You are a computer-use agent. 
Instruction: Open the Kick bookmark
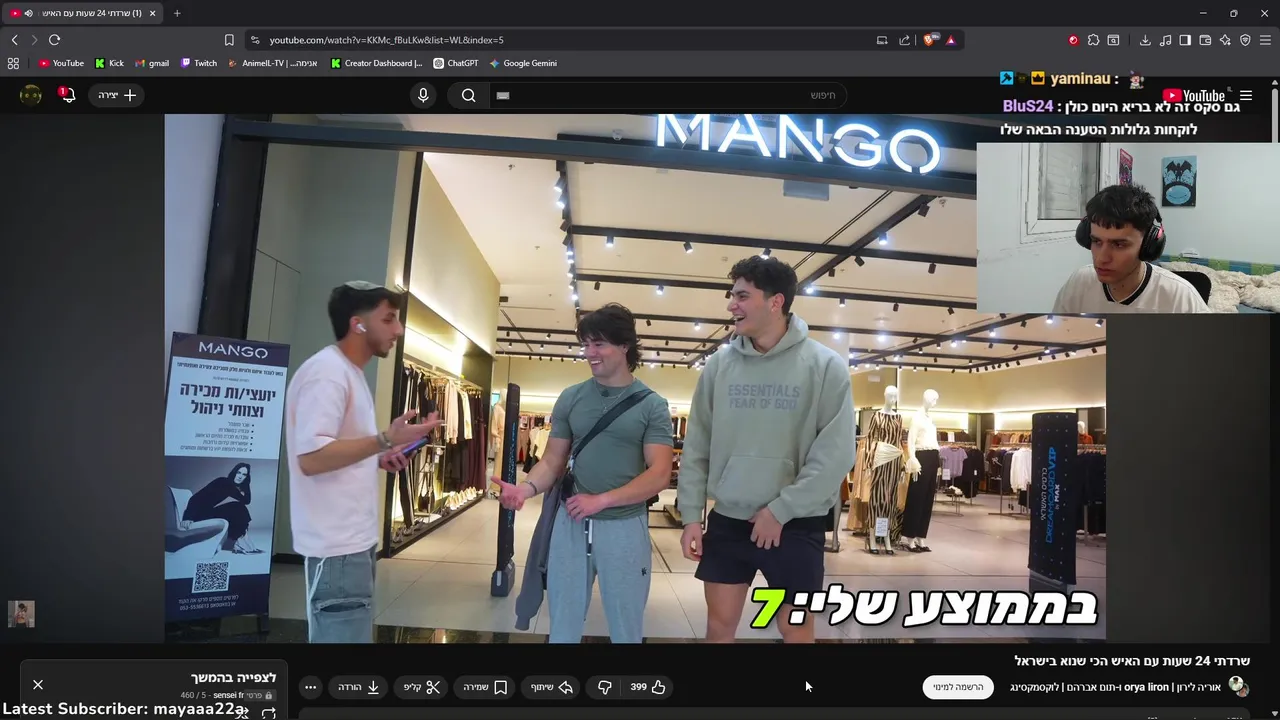point(109,63)
